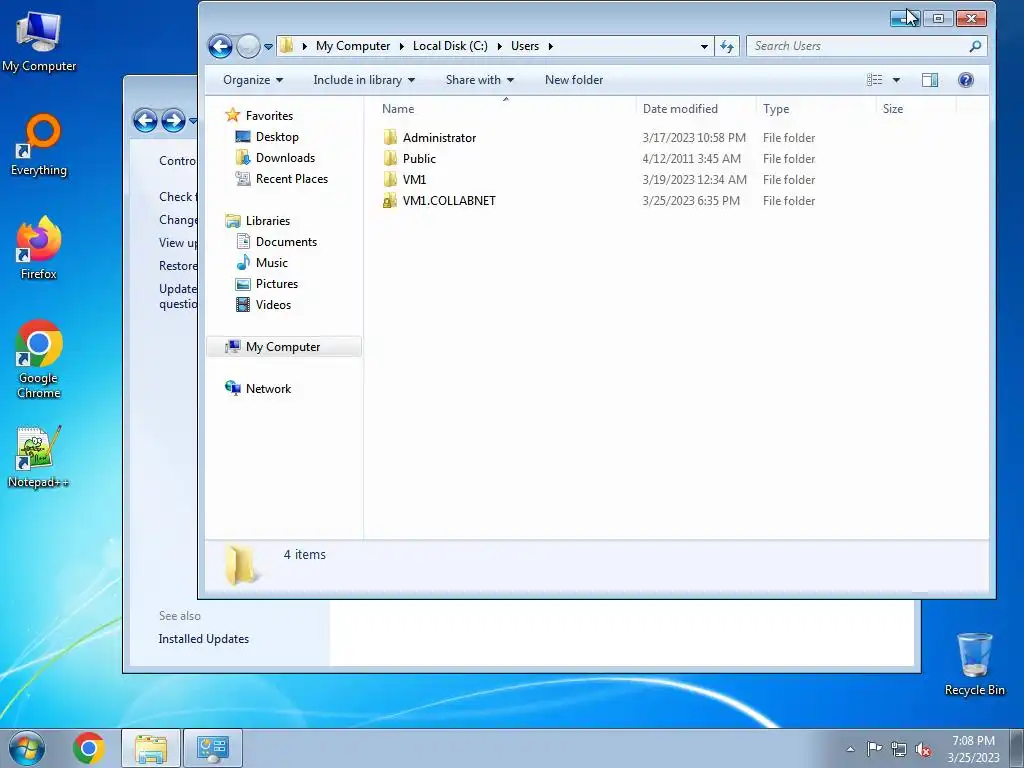
Task: Create a New folder from the toolbar
Action: point(574,80)
